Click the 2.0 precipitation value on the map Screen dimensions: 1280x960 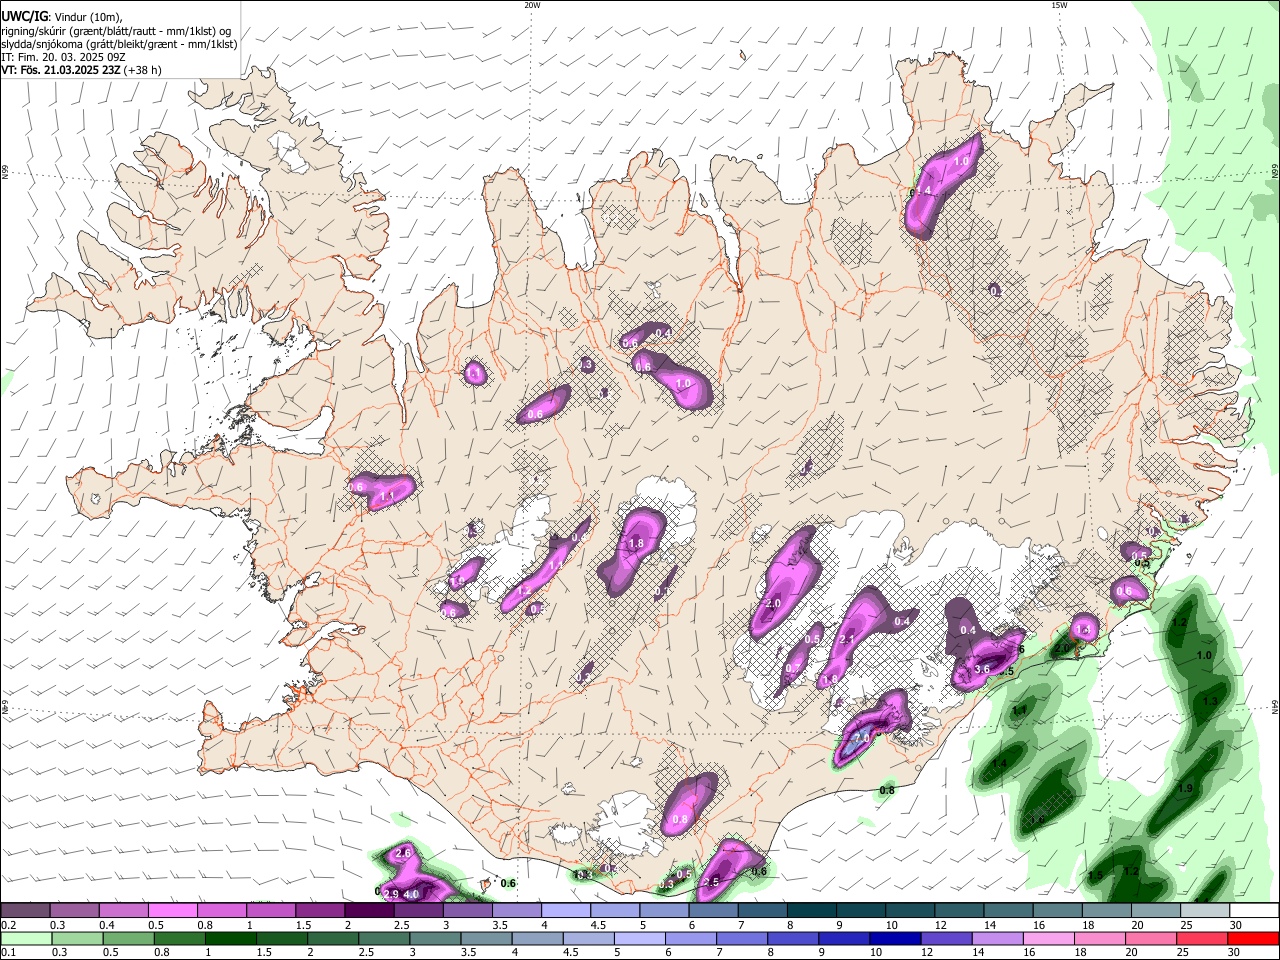tap(772, 605)
